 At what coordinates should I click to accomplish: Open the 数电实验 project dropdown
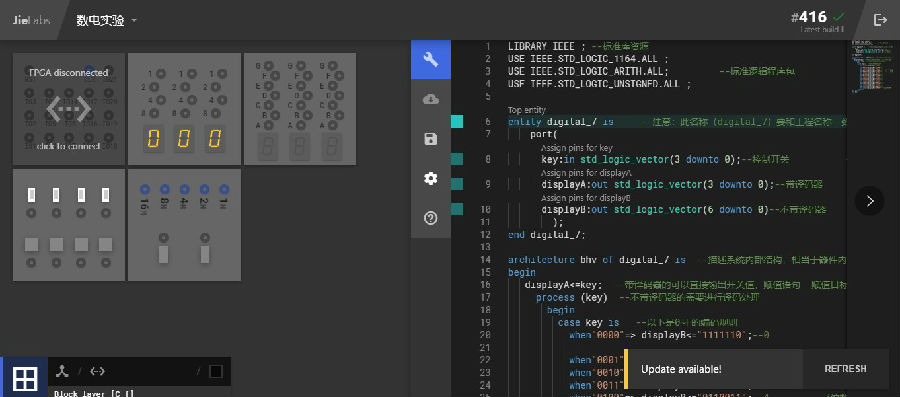coord(107,21)
